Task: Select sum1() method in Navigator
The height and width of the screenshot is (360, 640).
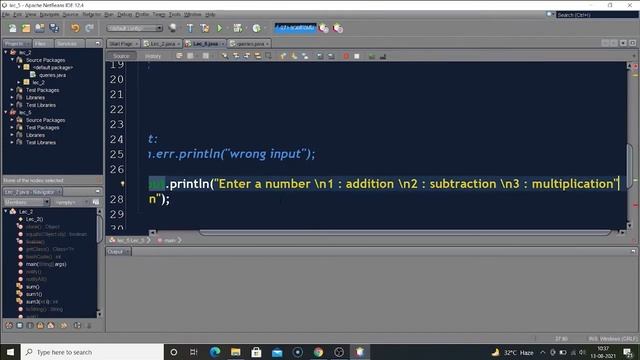Action: (x=34, y=294)
